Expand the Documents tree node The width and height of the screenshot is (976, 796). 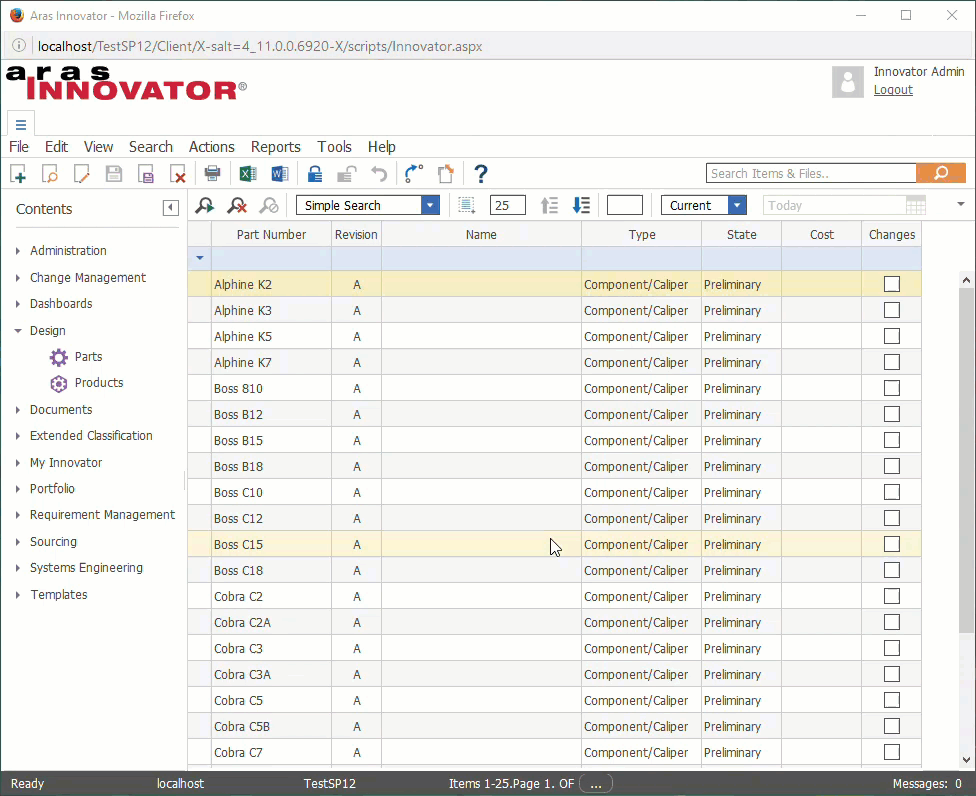tap(17, 410)
